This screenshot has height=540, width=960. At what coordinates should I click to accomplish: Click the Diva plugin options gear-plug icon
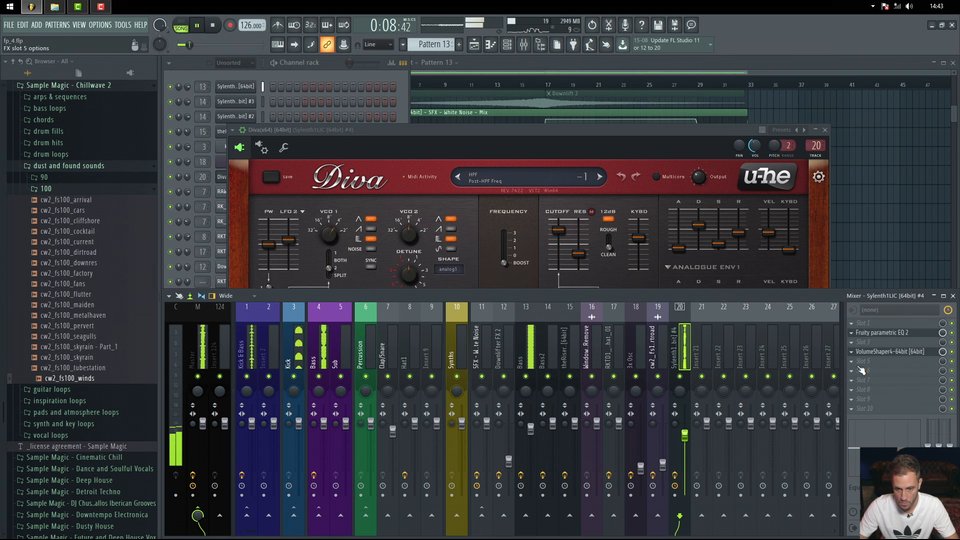261,147
